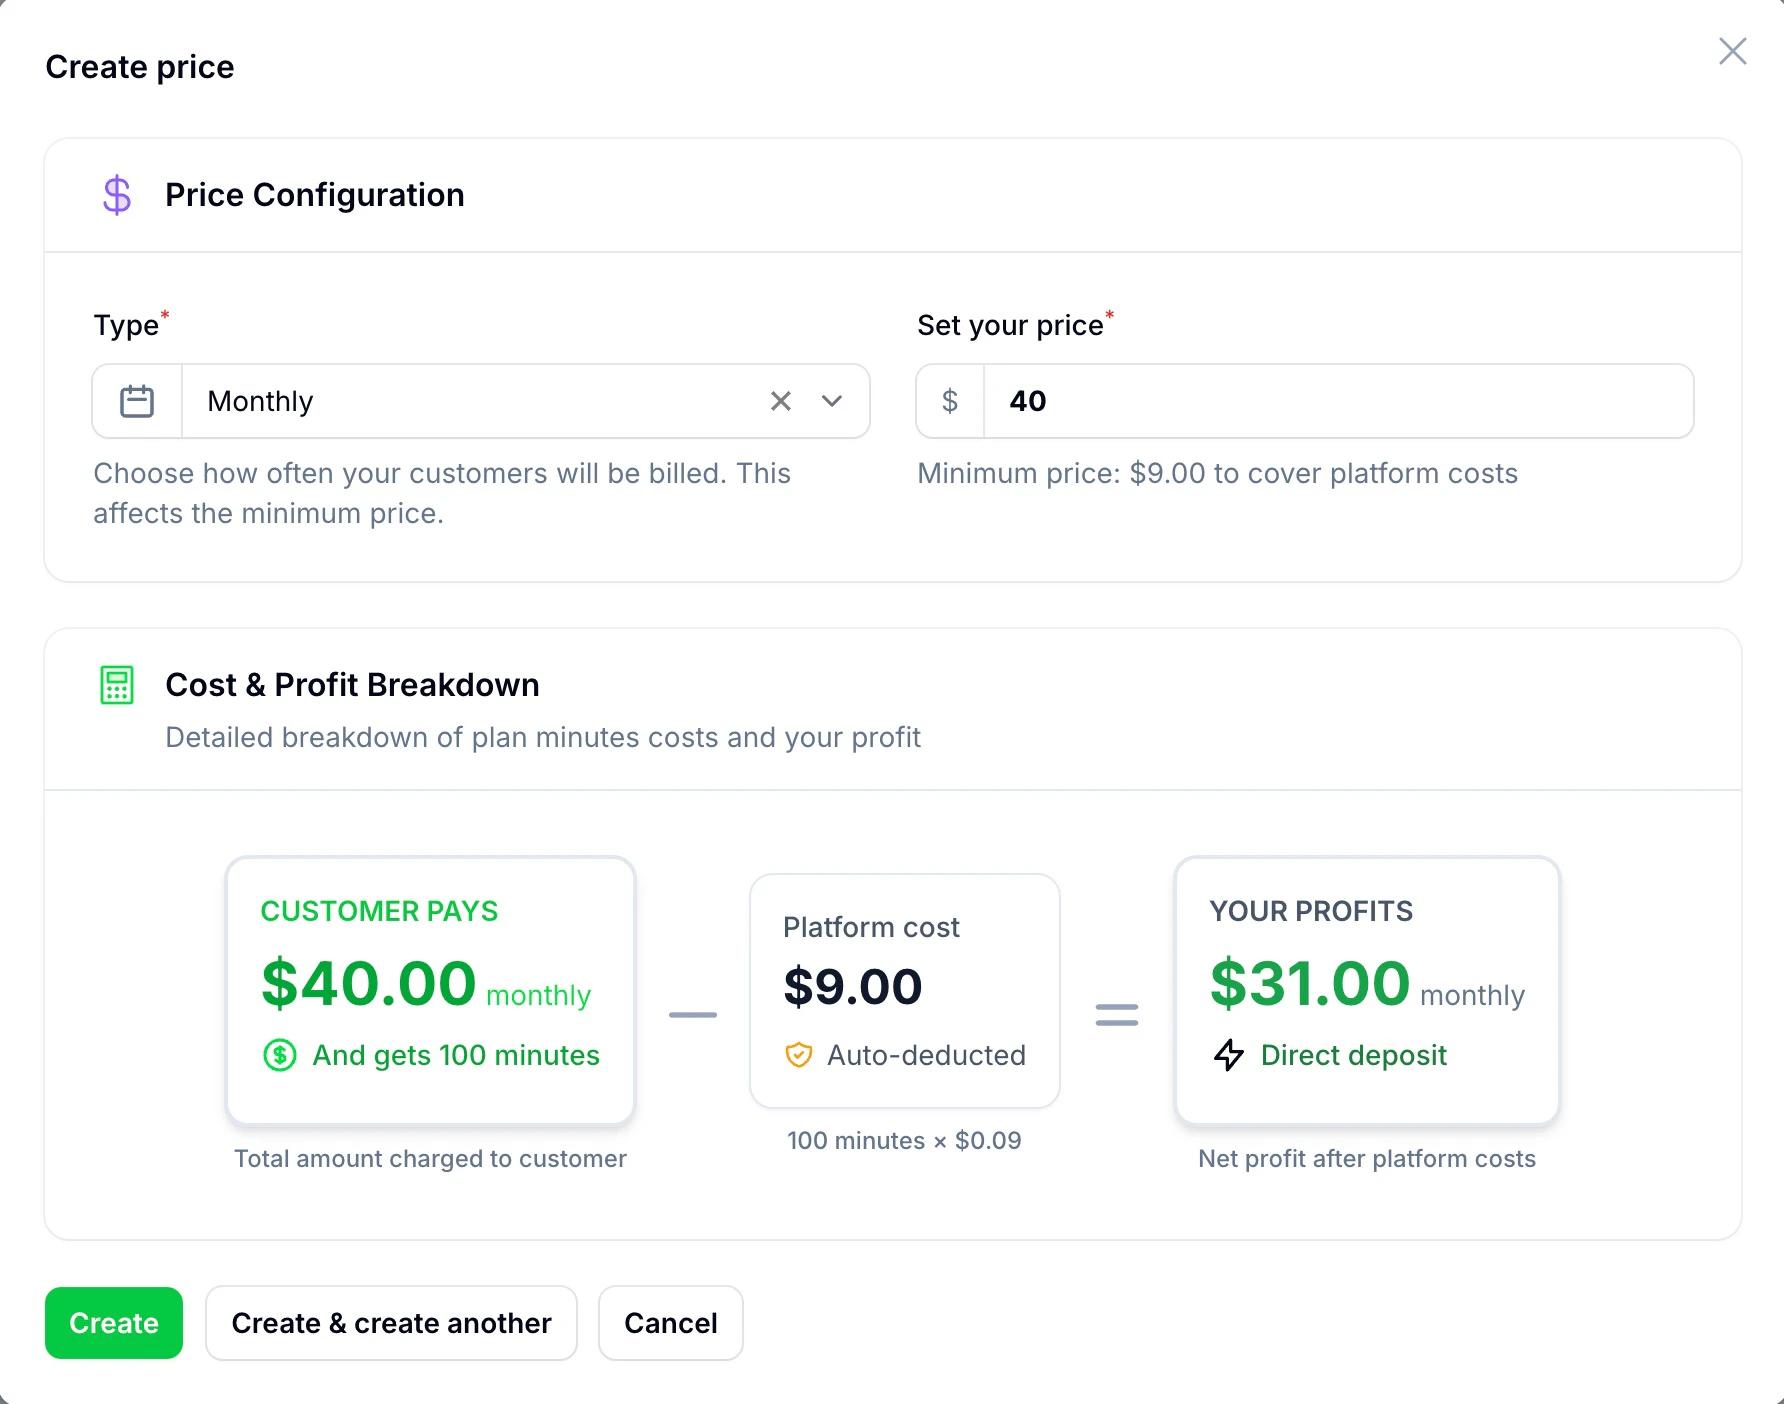
Task: Click the calendar icon in the Type field
Action: (136, 400)
